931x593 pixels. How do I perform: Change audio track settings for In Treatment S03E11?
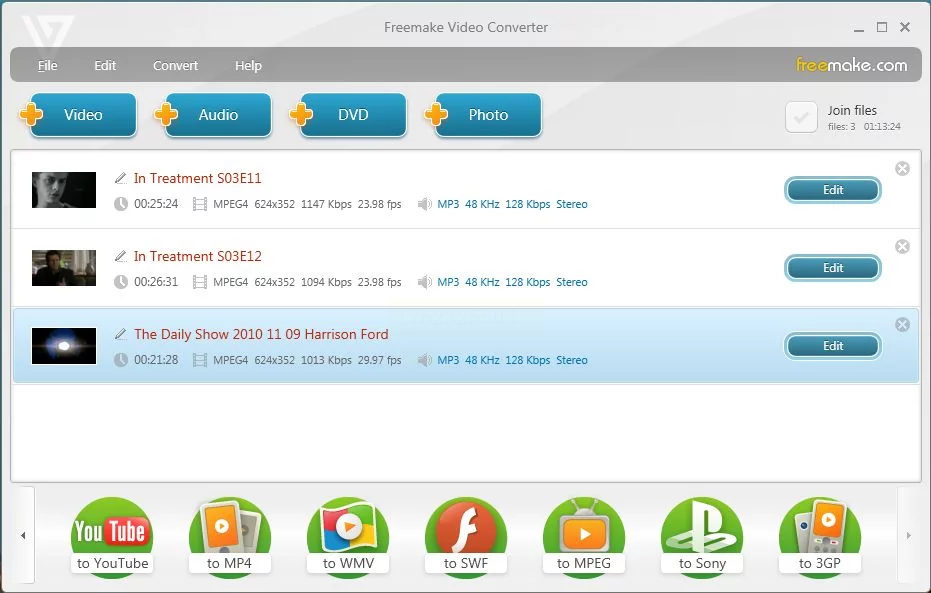512,204
